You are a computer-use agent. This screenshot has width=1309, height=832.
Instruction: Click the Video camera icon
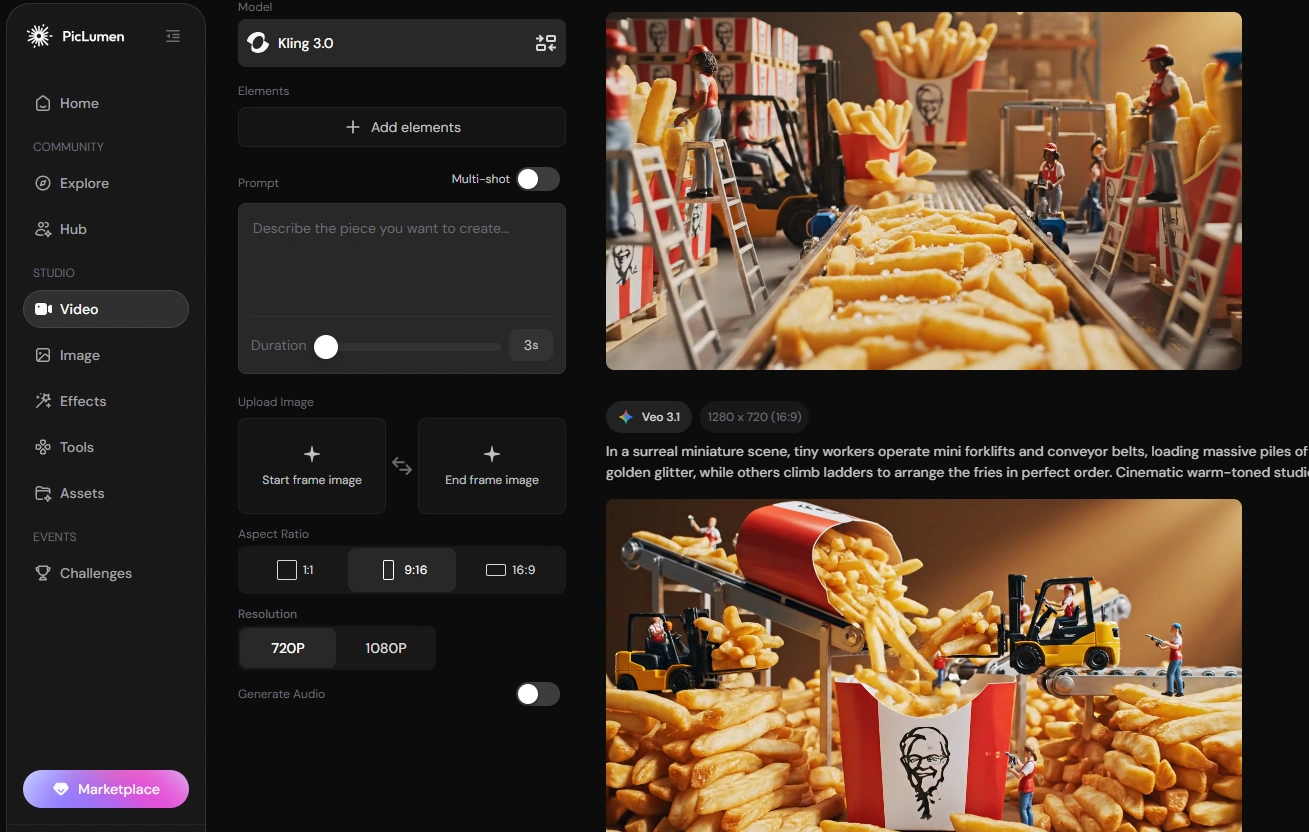pos(43,309)
